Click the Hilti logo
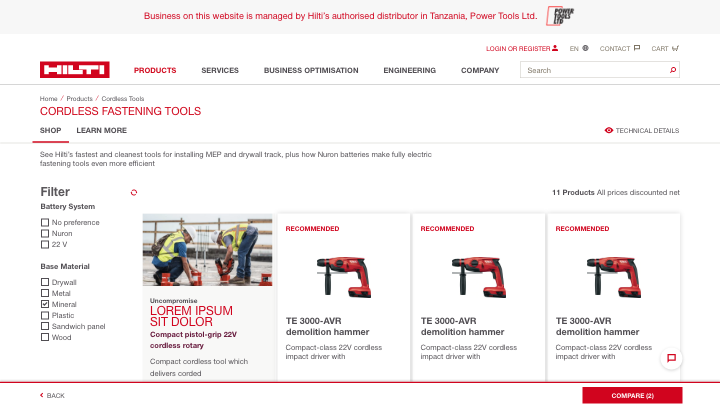This screenshot has height=406, width=720. [75, 70]
